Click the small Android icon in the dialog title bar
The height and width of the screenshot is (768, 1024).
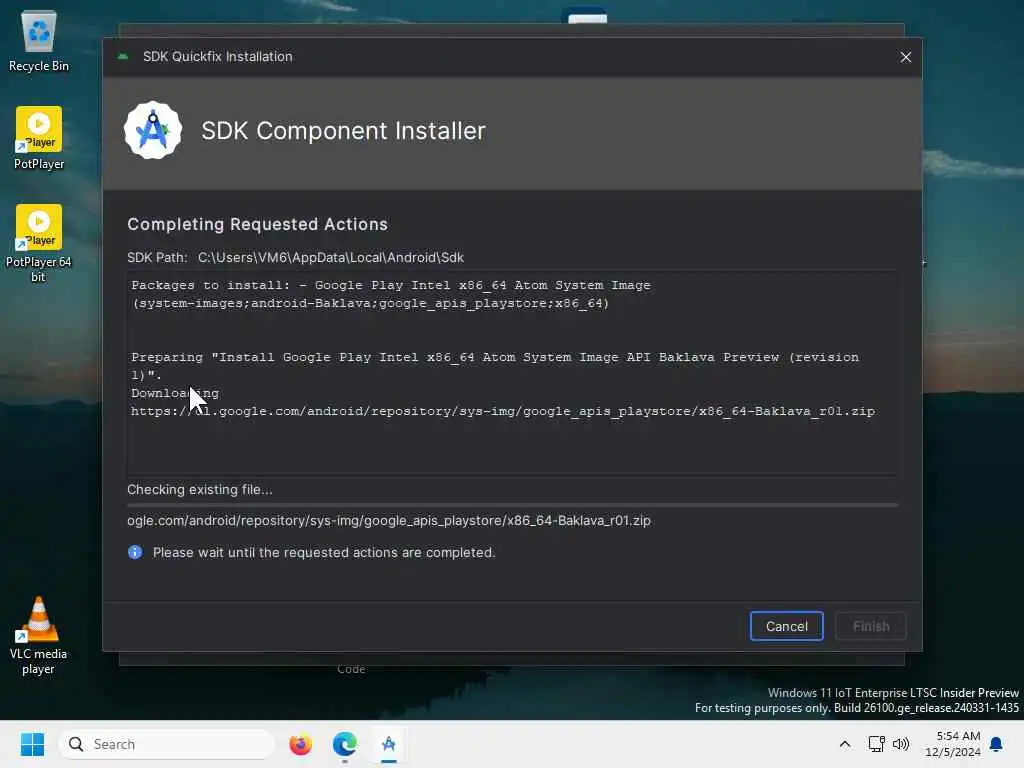click(123, 57)
